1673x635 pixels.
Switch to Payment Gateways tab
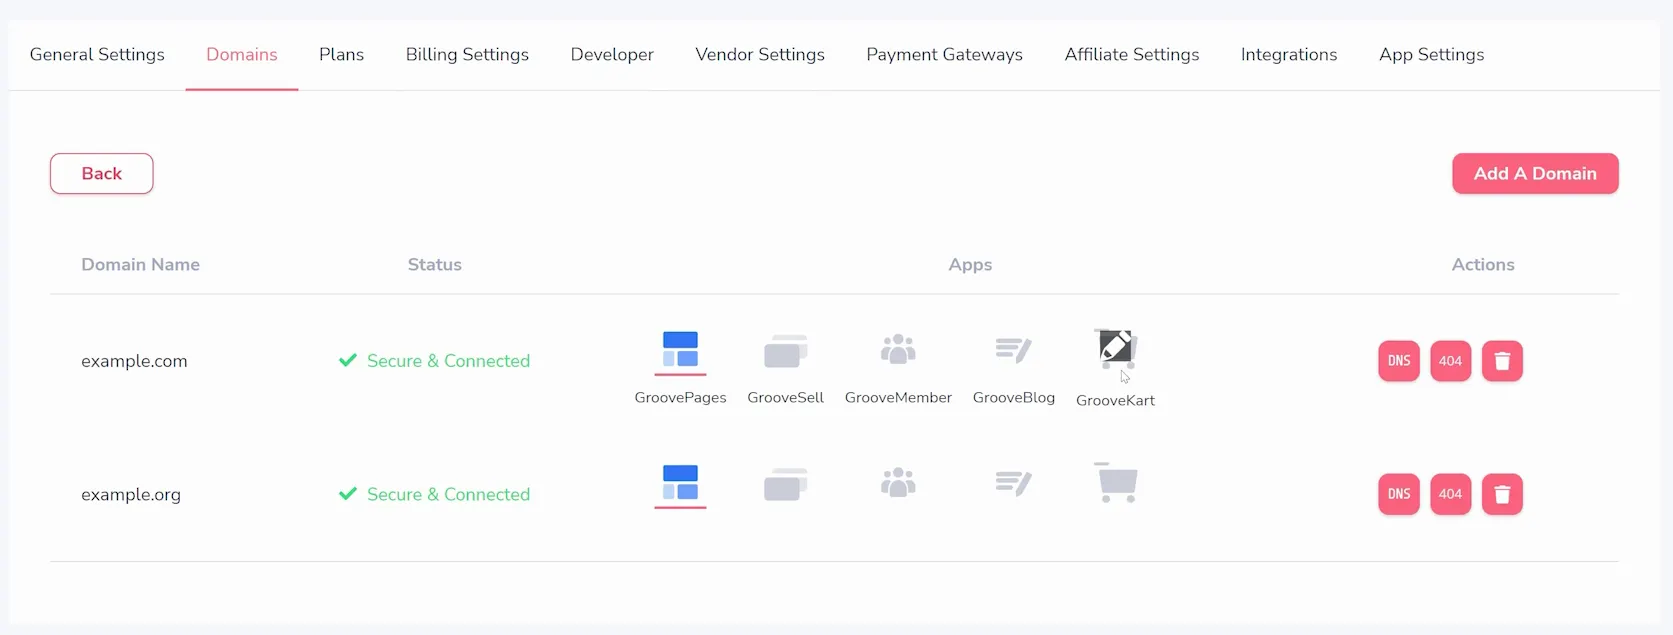point(944,54)
